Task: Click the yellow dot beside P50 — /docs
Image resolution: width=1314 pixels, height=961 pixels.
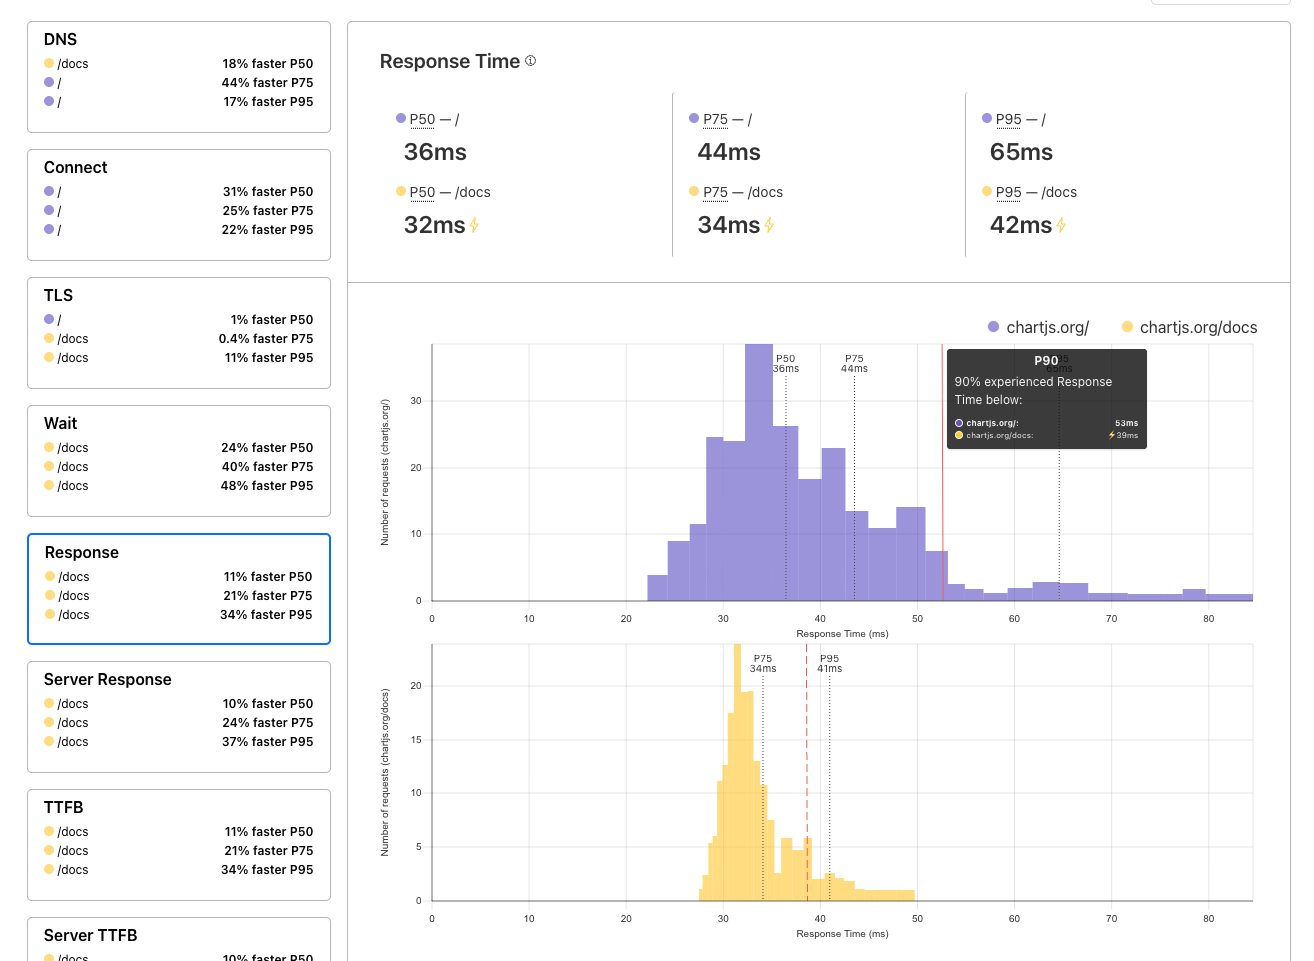Action: [x=401, y=192]
